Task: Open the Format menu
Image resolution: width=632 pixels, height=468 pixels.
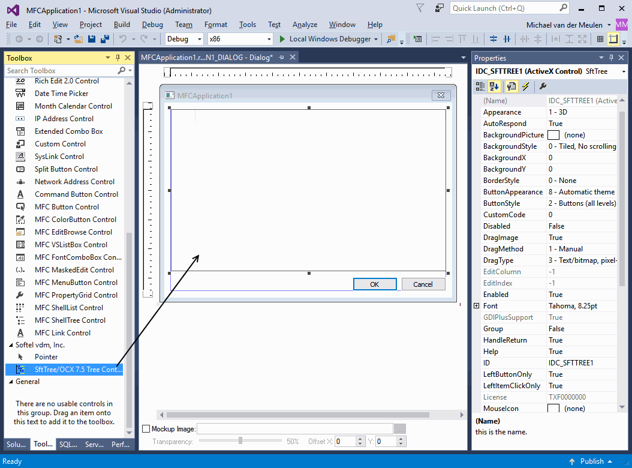Action: coord(216,25)
